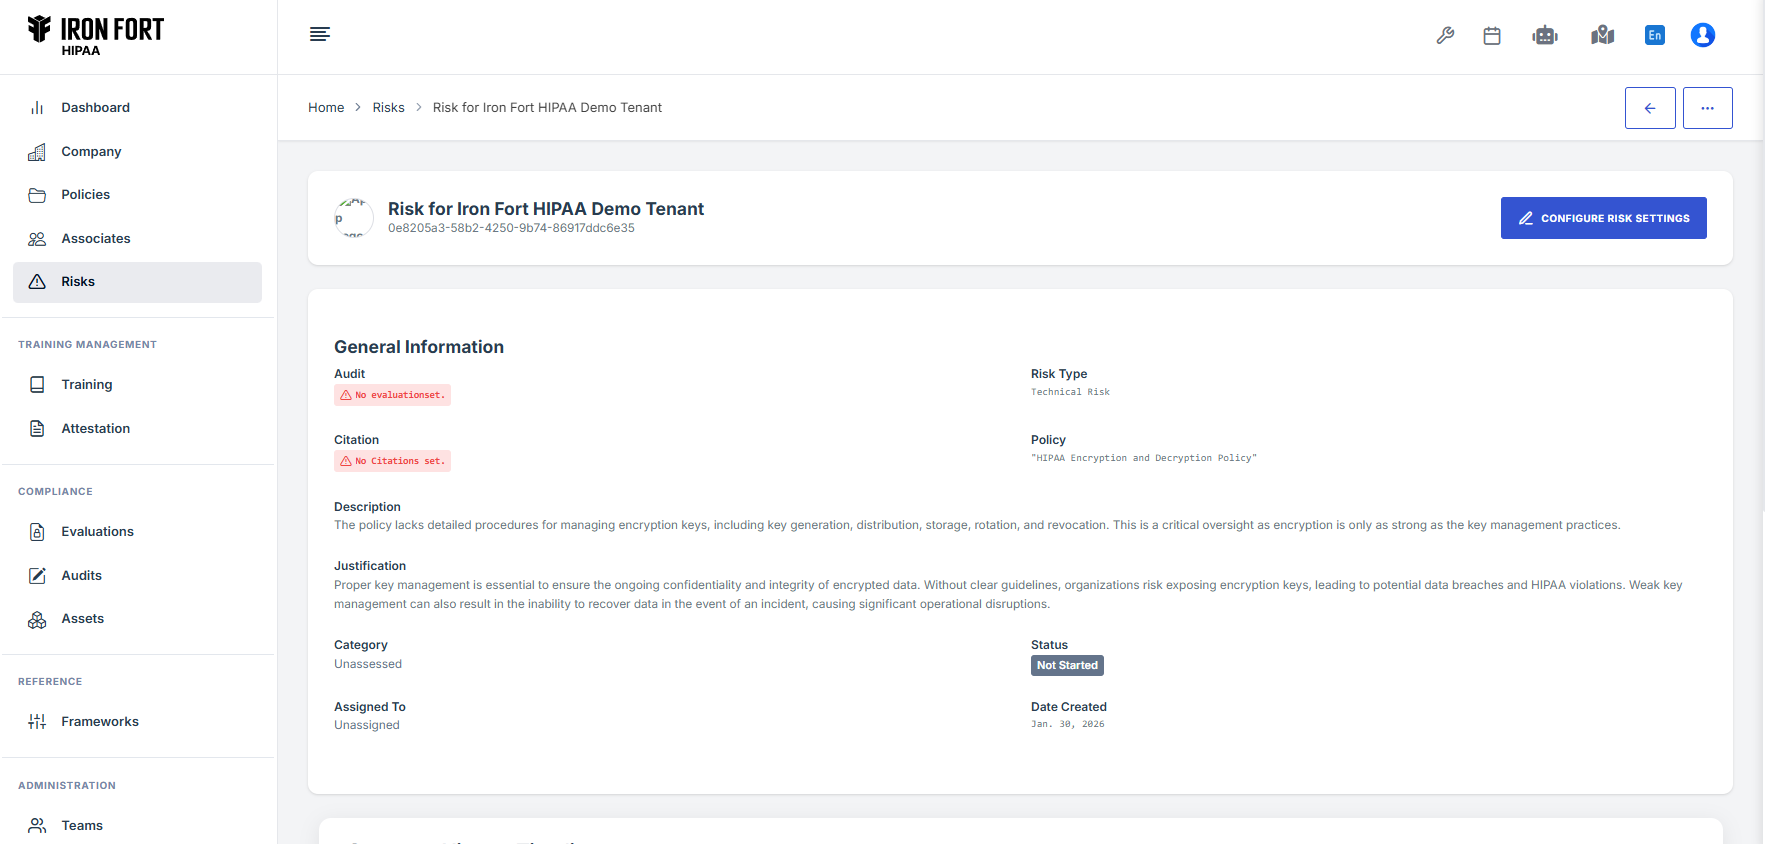
Task: Click the No Citations set warning badge
Action: coord(392,461)
